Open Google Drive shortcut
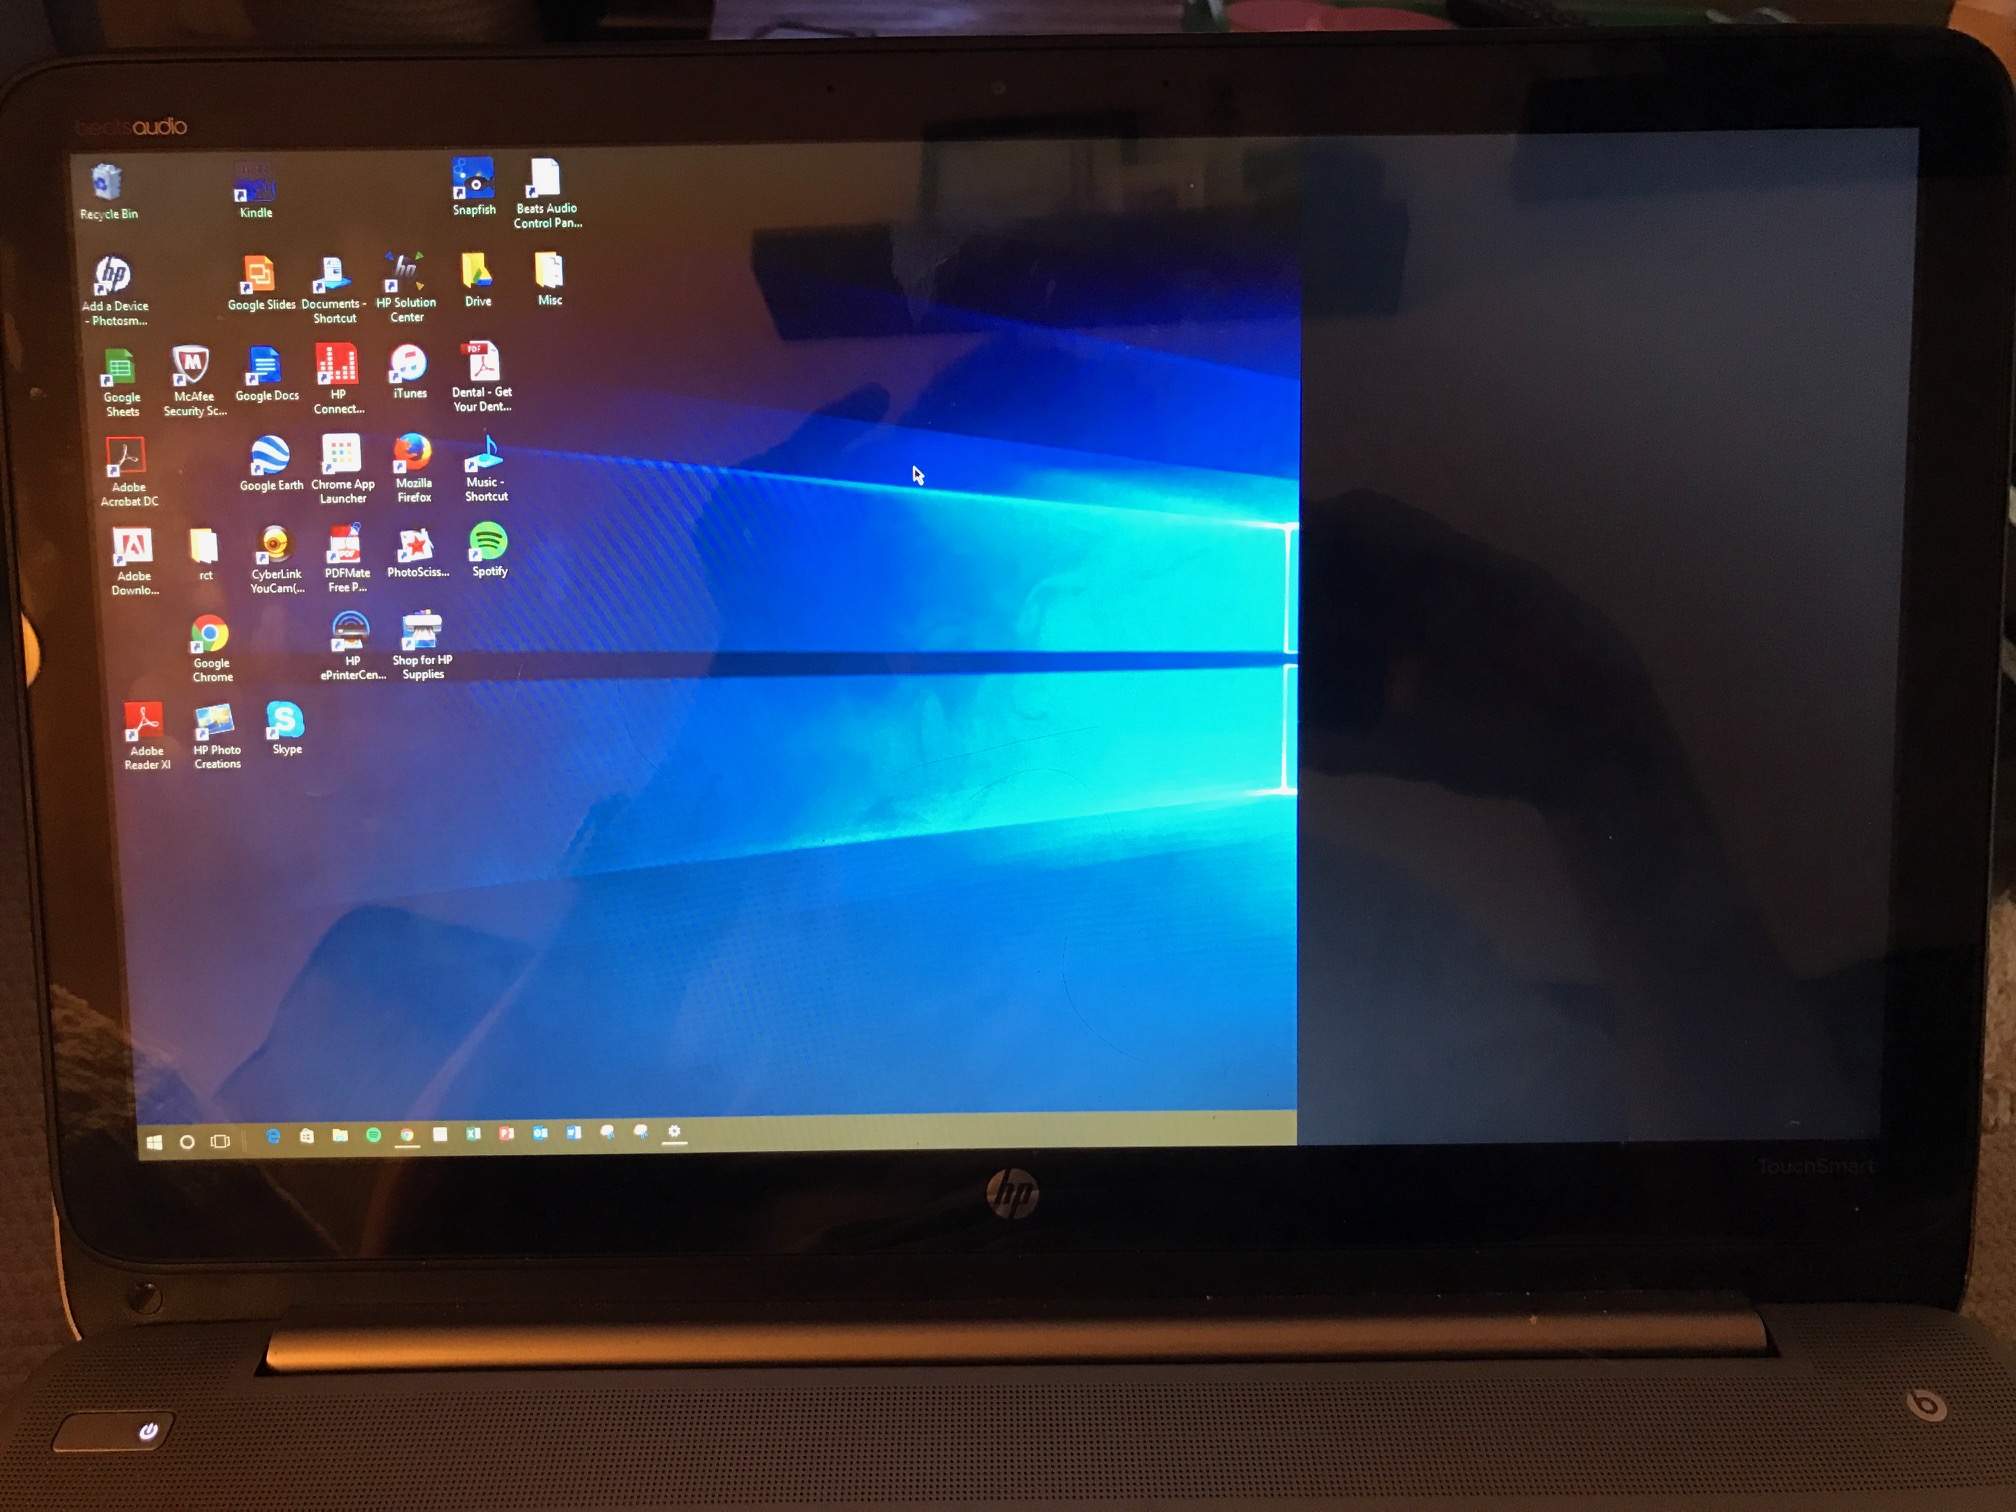 479,286
